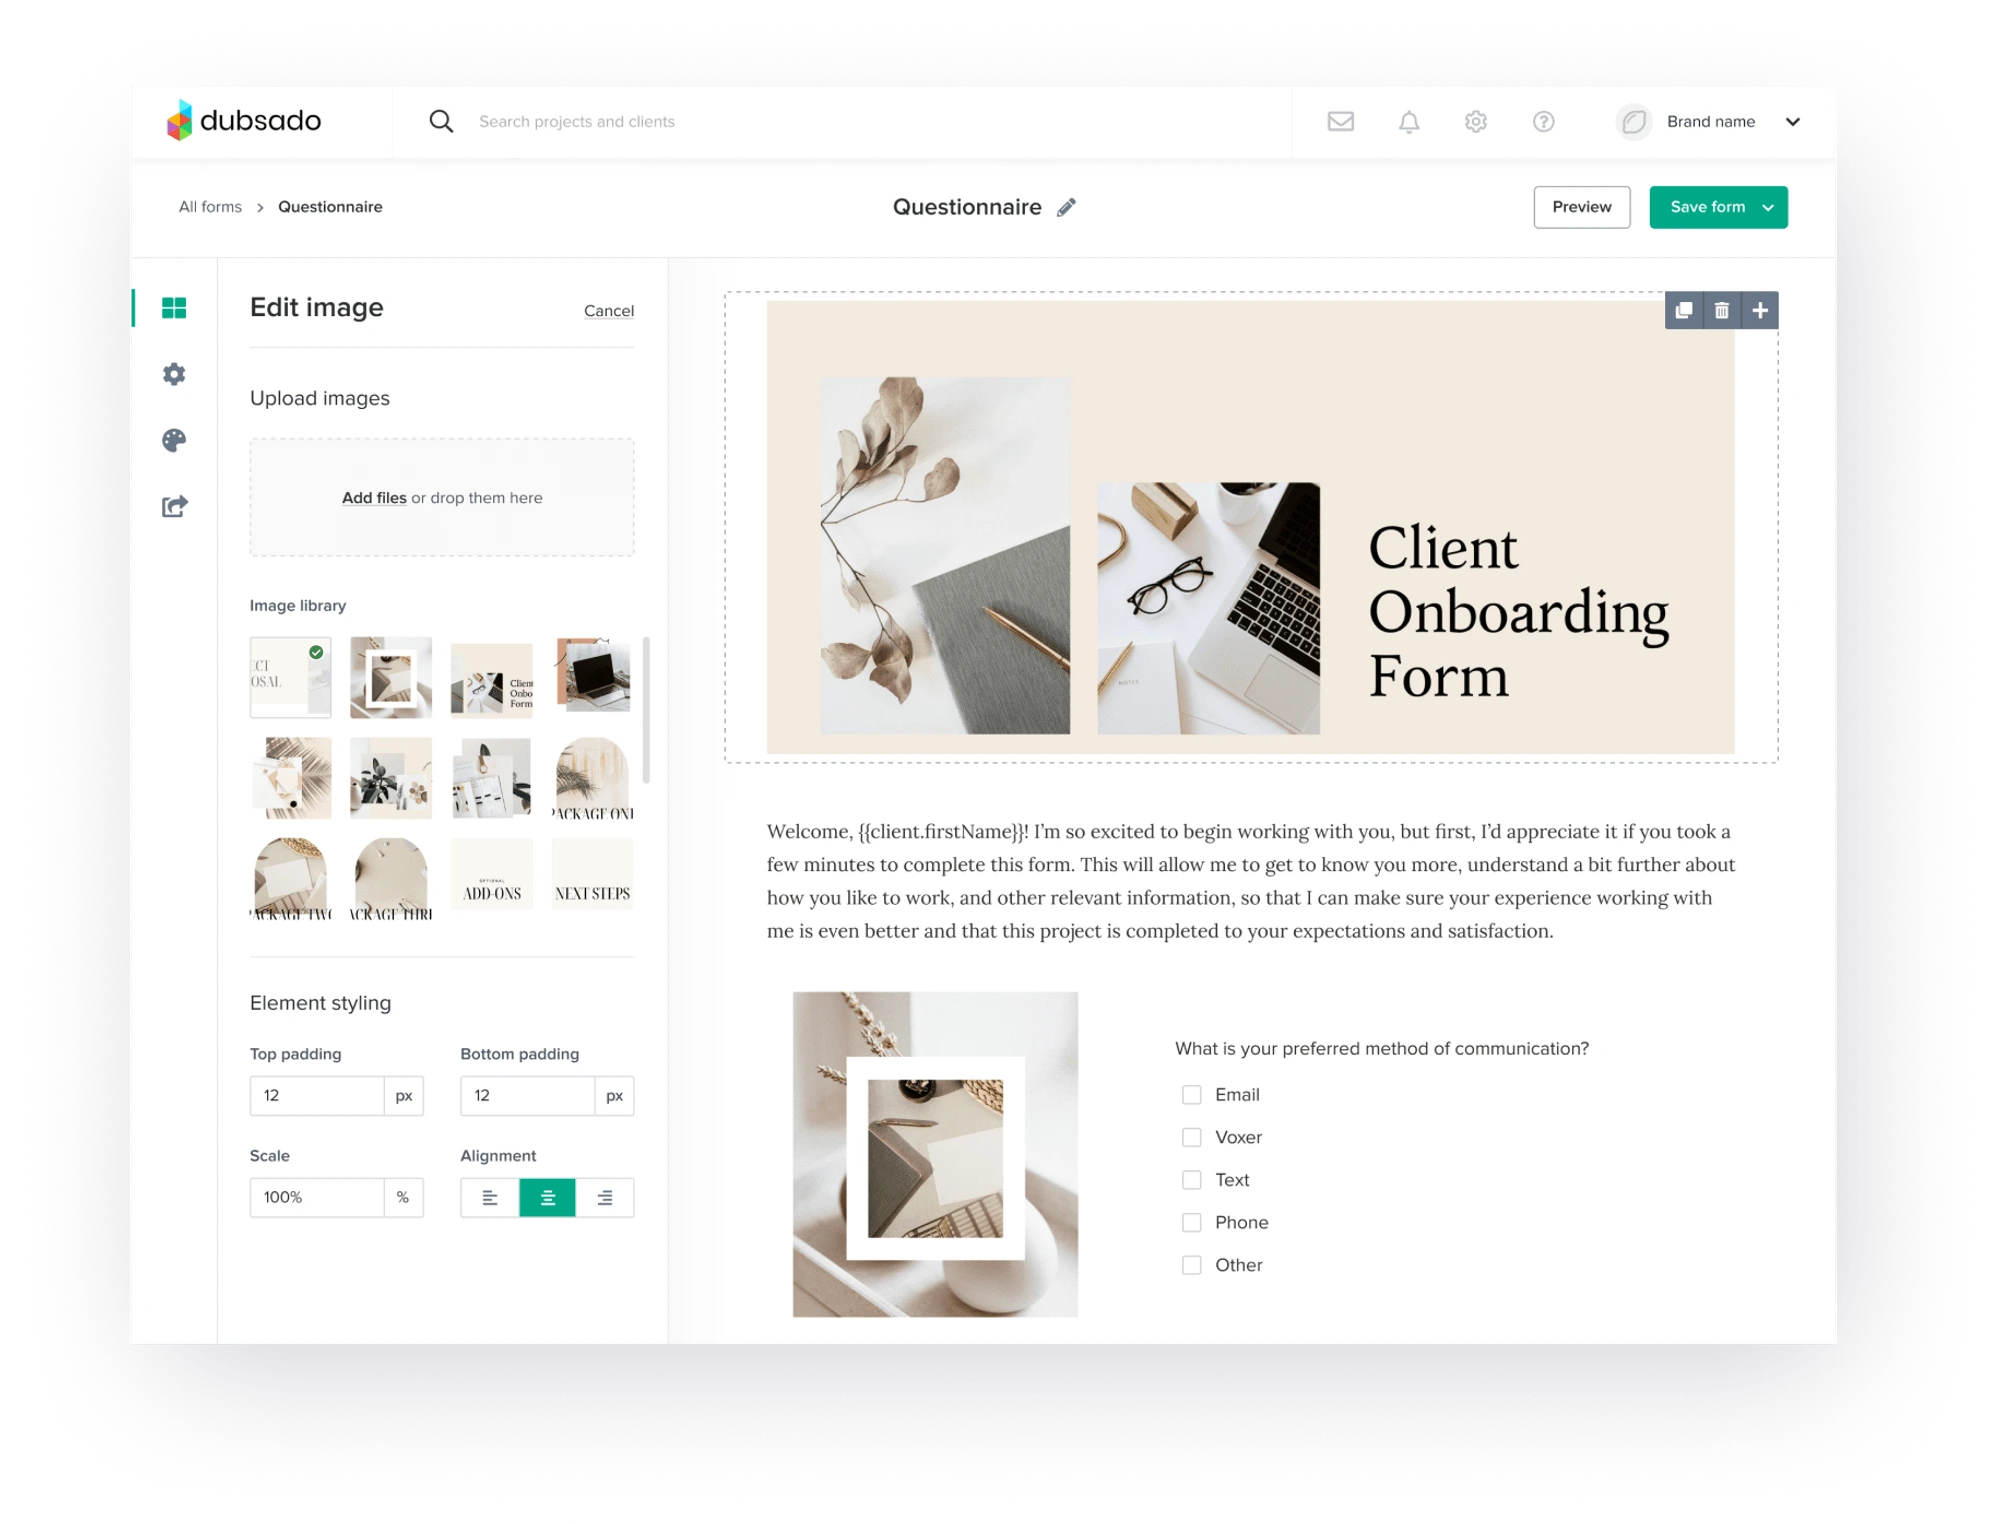Click the add block plus icon on banner
The width and height of the screenshot is (2000, 1524).
pyautogui.click(x=1758, y=309)
